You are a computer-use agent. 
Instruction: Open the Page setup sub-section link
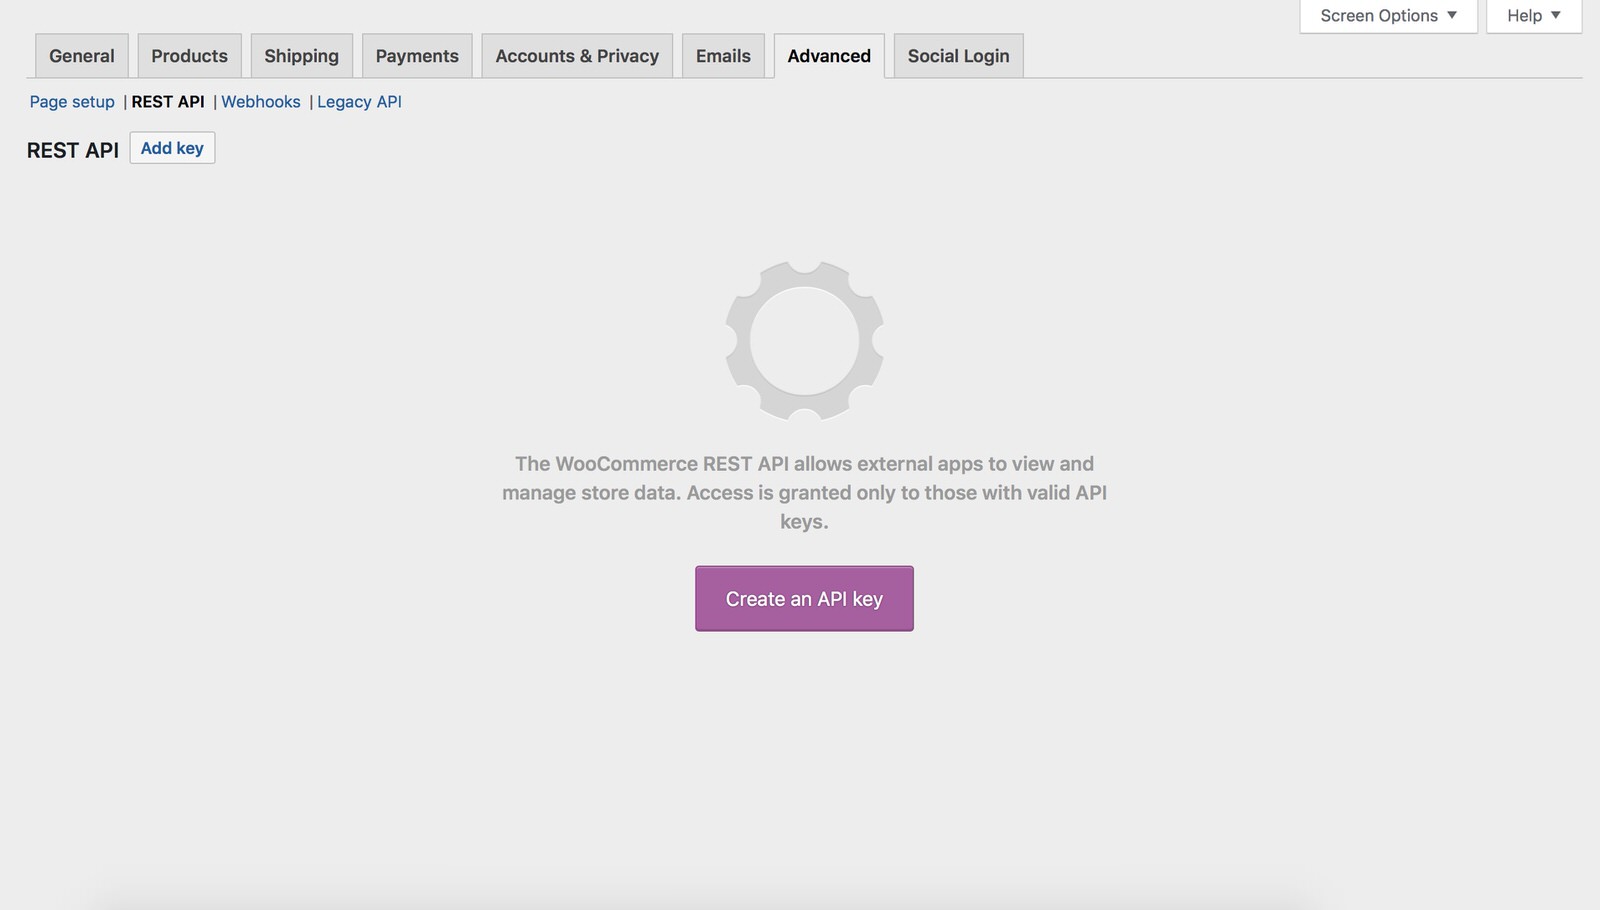[x=72, y=102]
